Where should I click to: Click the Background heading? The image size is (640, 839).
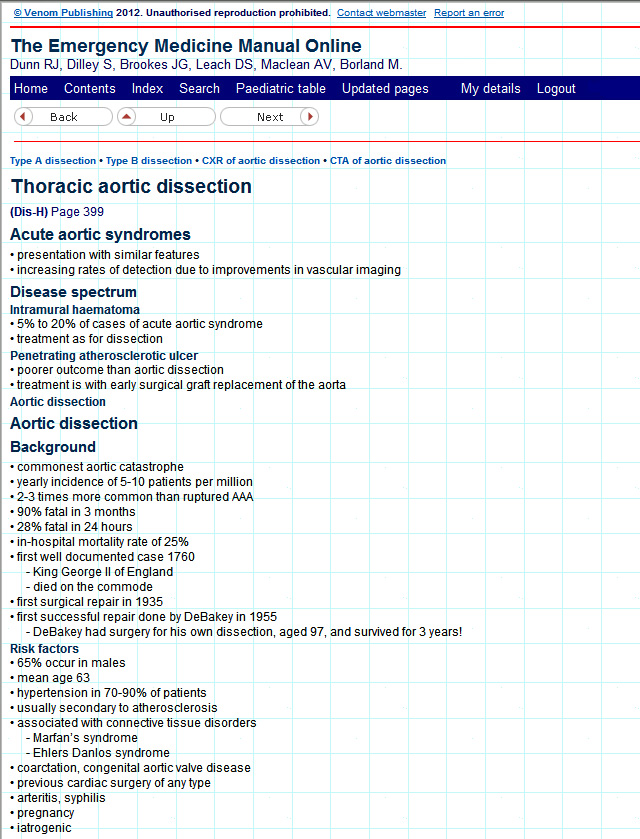click(52, 447)
